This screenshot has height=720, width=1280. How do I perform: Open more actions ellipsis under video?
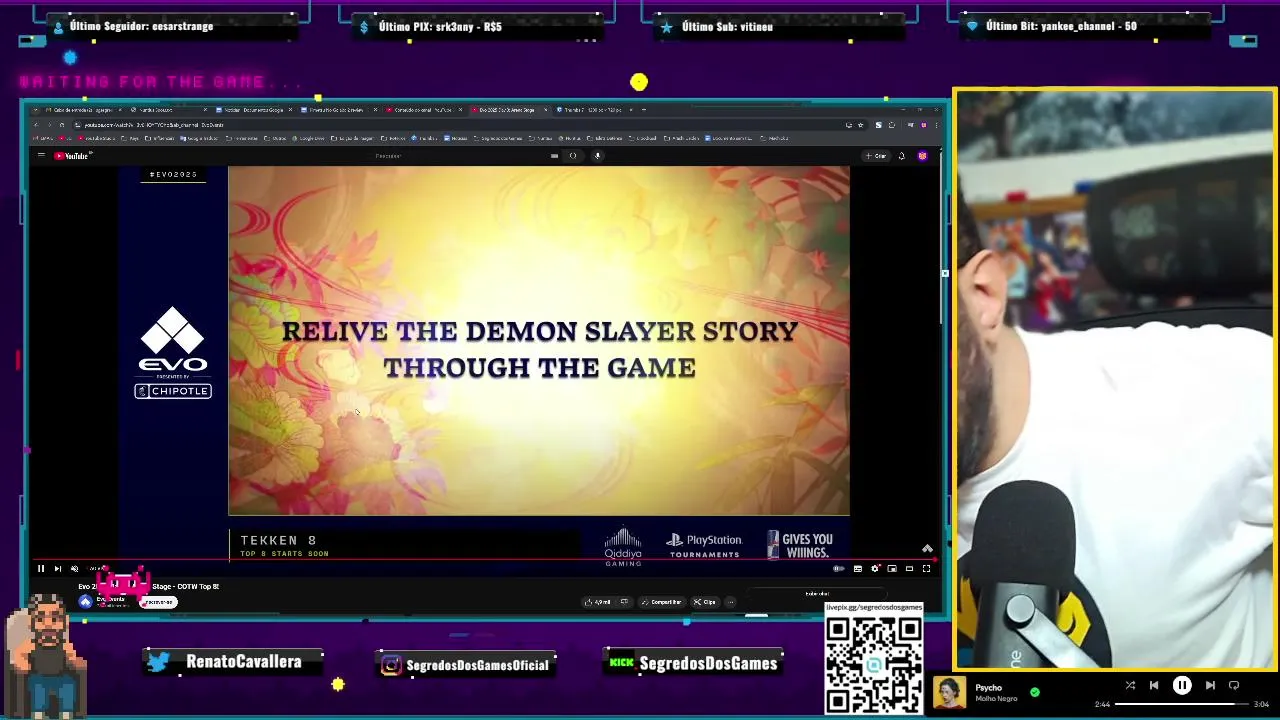tap(731, 602)
